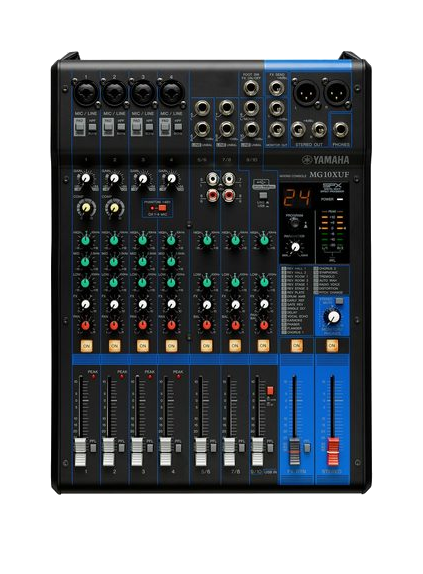Click the Yamaha logo on the mixer

click(x=325, y=160)
